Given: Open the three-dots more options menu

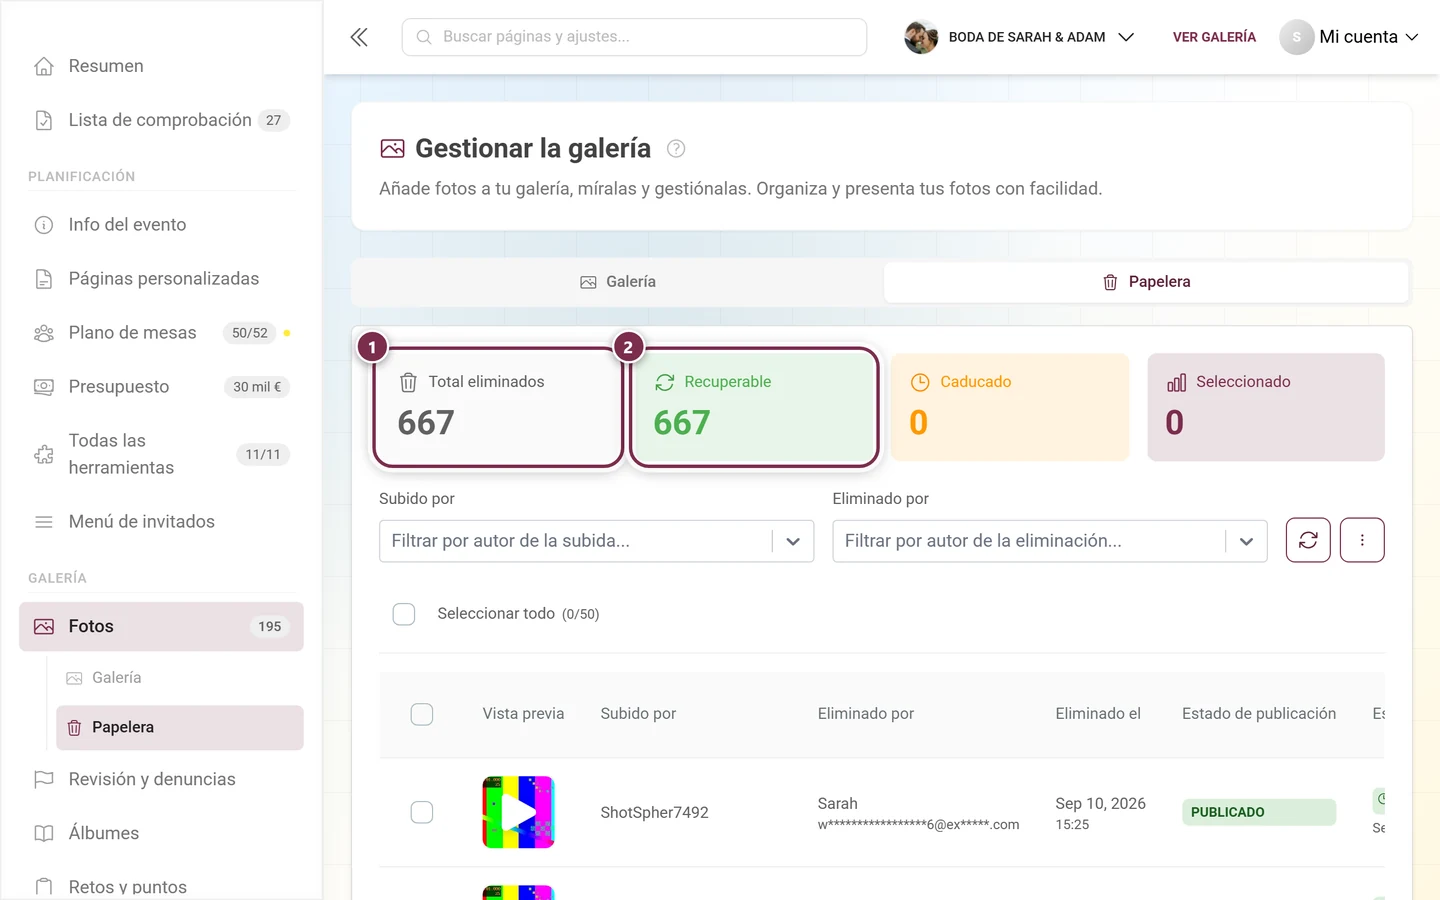Looking at the screenshot, I should [x=1362, y=540].
